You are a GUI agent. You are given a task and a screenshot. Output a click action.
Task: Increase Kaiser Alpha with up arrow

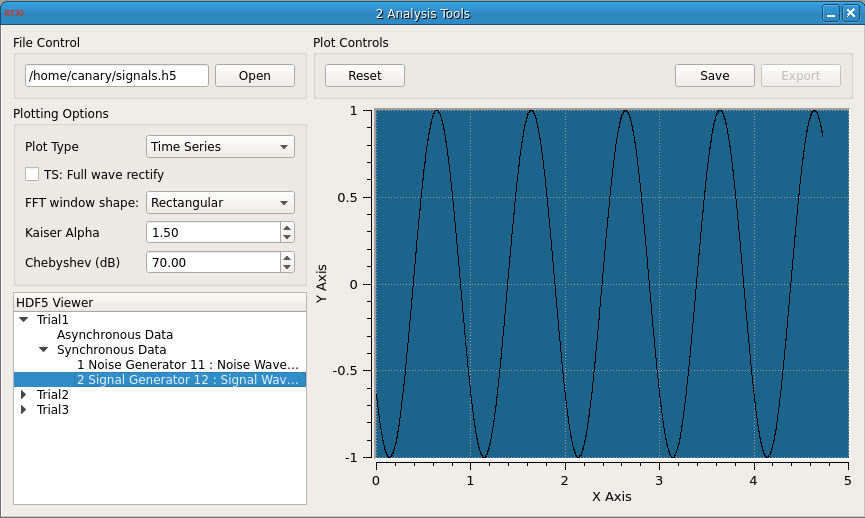coord(287,228)
